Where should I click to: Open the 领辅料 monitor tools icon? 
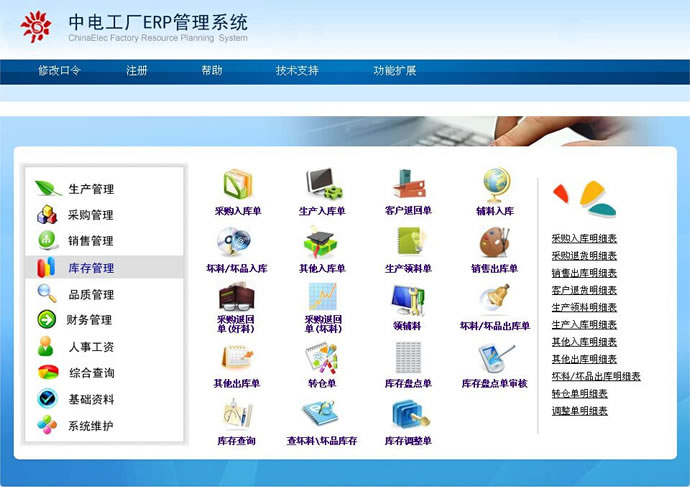point(408,300)
